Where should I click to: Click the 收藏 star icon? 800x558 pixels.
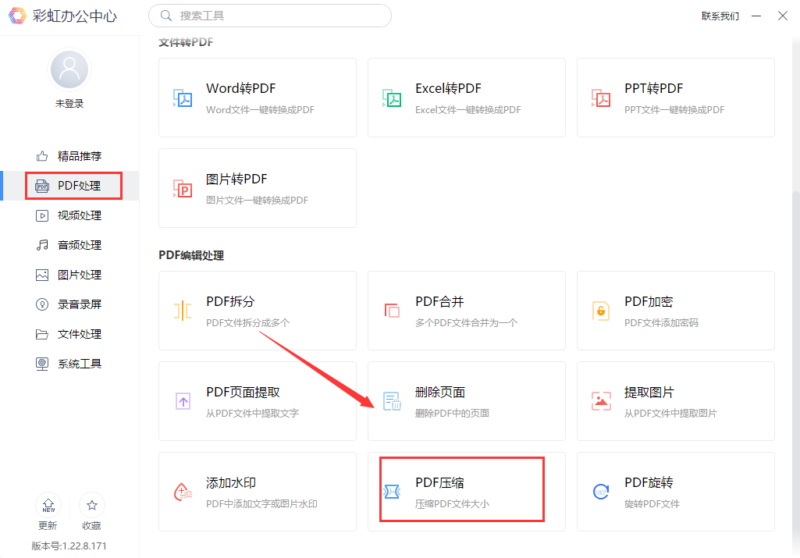[x=92, y=505]
